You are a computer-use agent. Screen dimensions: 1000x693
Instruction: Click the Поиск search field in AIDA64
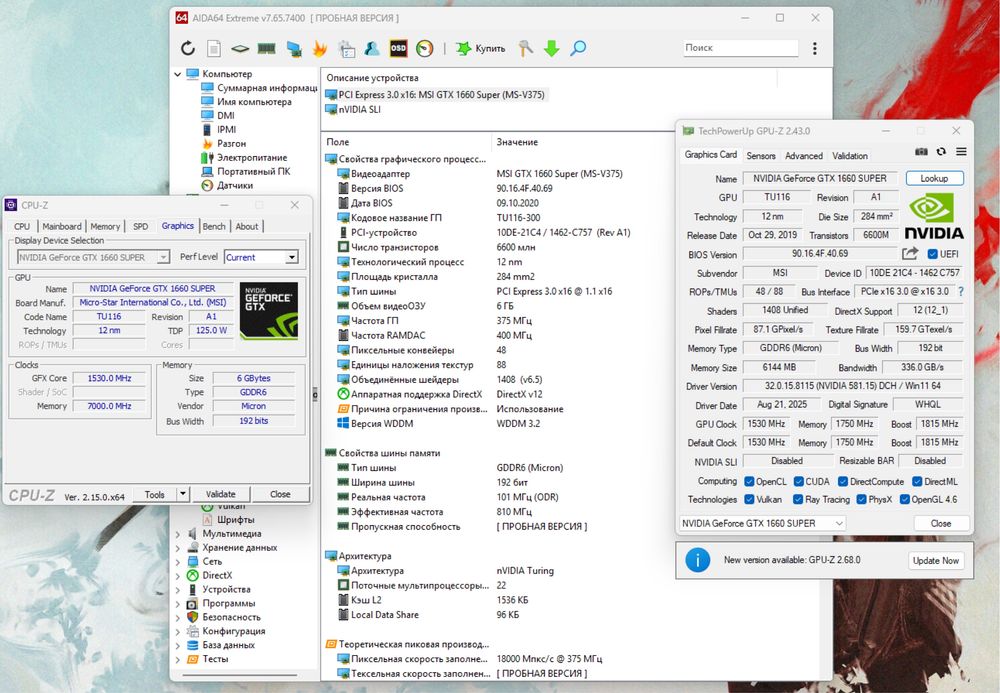tap(740, 48)
